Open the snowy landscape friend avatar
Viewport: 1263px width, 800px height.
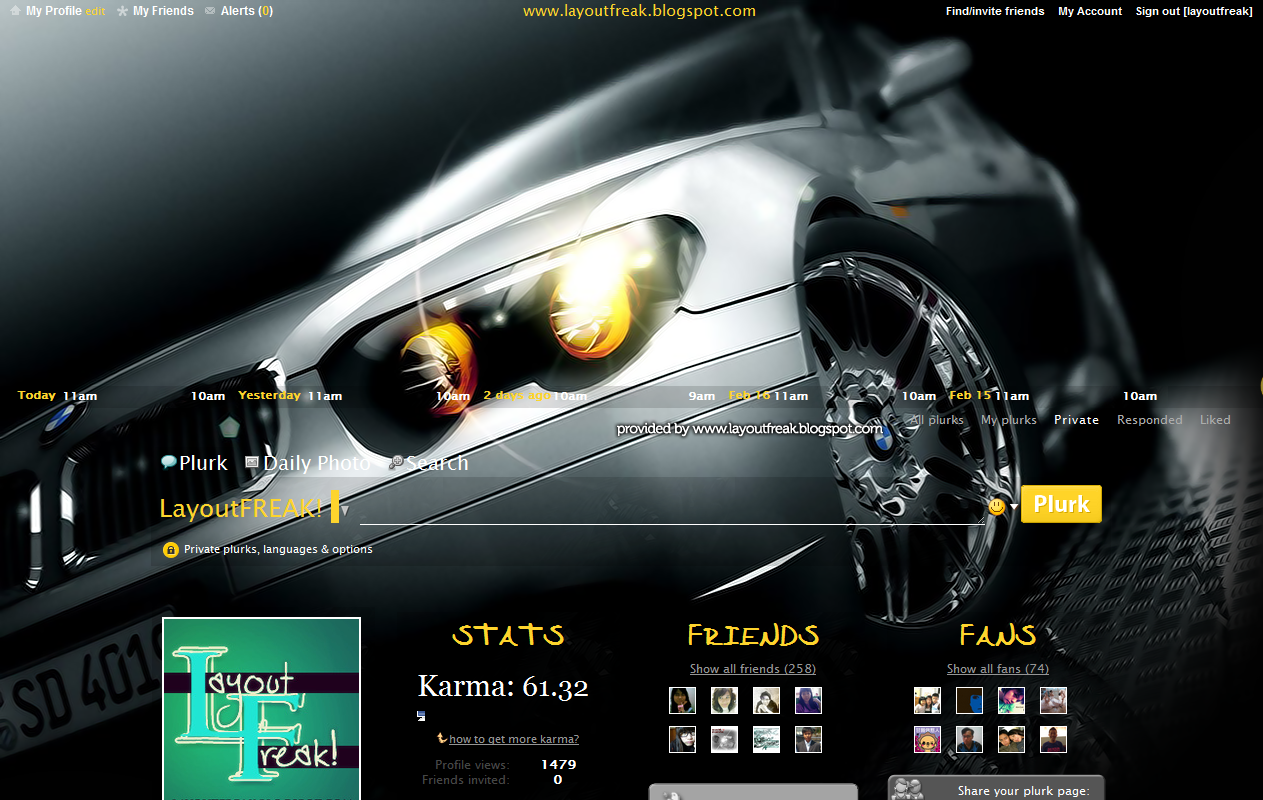click(x=766, y=739)
